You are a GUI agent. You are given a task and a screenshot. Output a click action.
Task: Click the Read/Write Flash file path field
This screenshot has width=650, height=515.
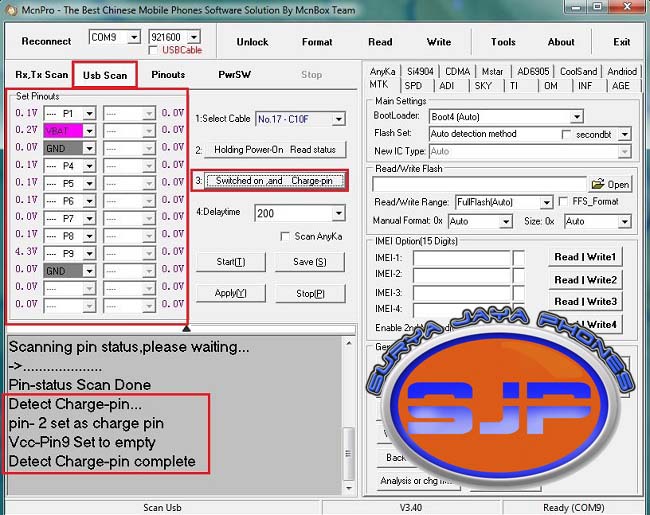(x=479, y=185)
